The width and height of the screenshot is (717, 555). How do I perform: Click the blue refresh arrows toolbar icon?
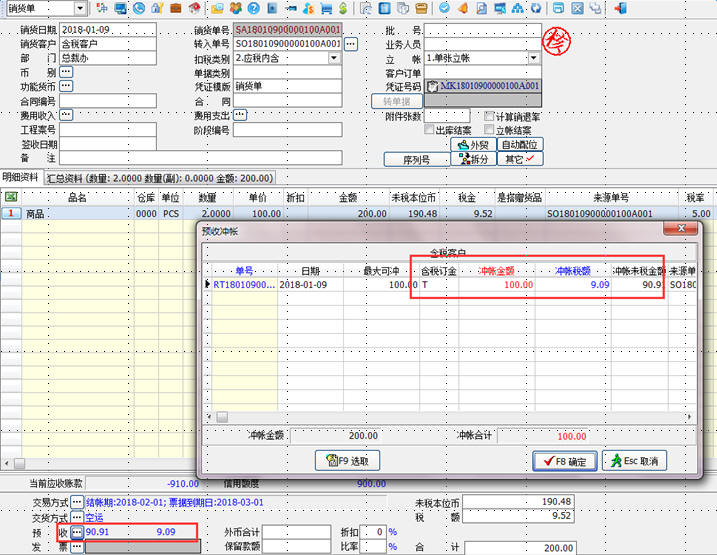click(x=536, y=8)
